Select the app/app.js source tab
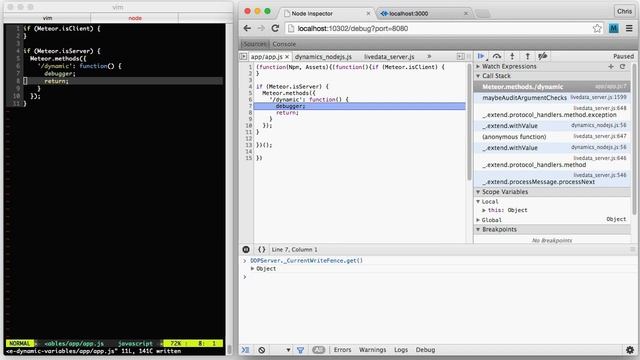This screenshot has width=640, height=360. click(266, 57)
